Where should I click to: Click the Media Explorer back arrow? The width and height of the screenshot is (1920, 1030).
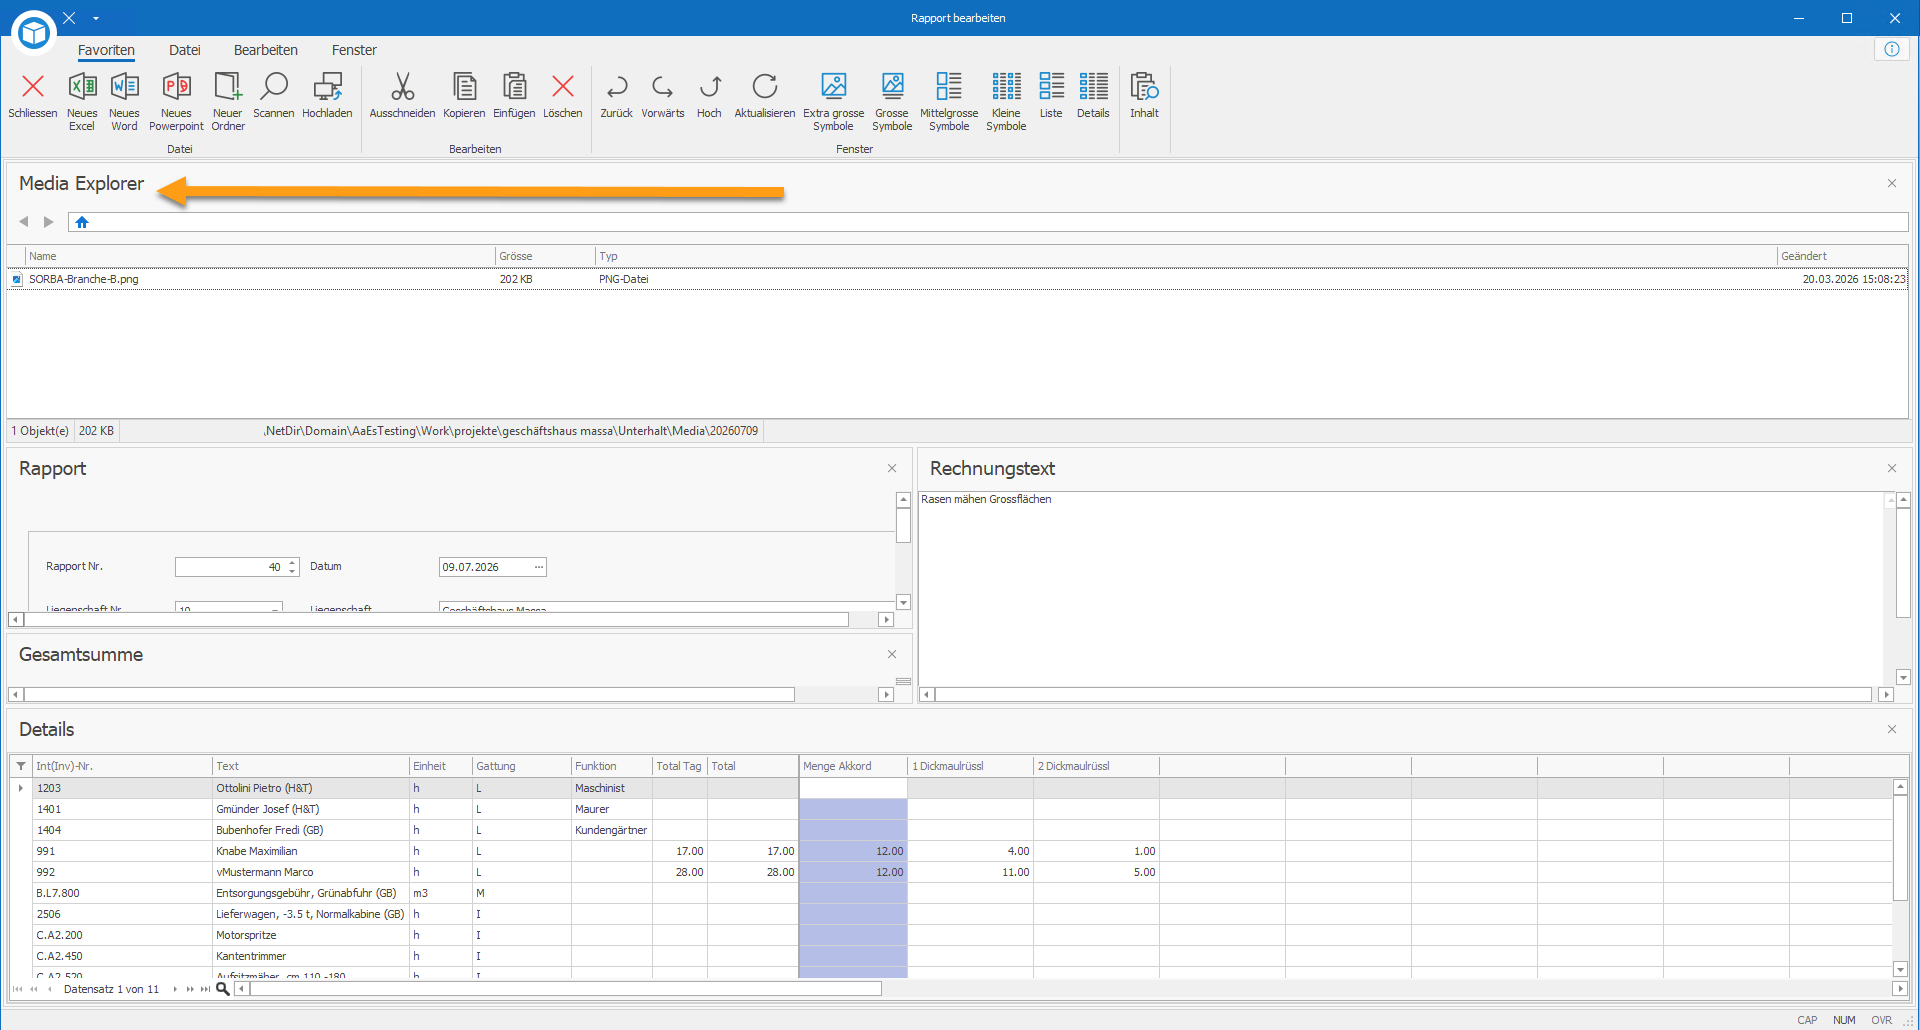pyautogui.click(x=24, y=222)
